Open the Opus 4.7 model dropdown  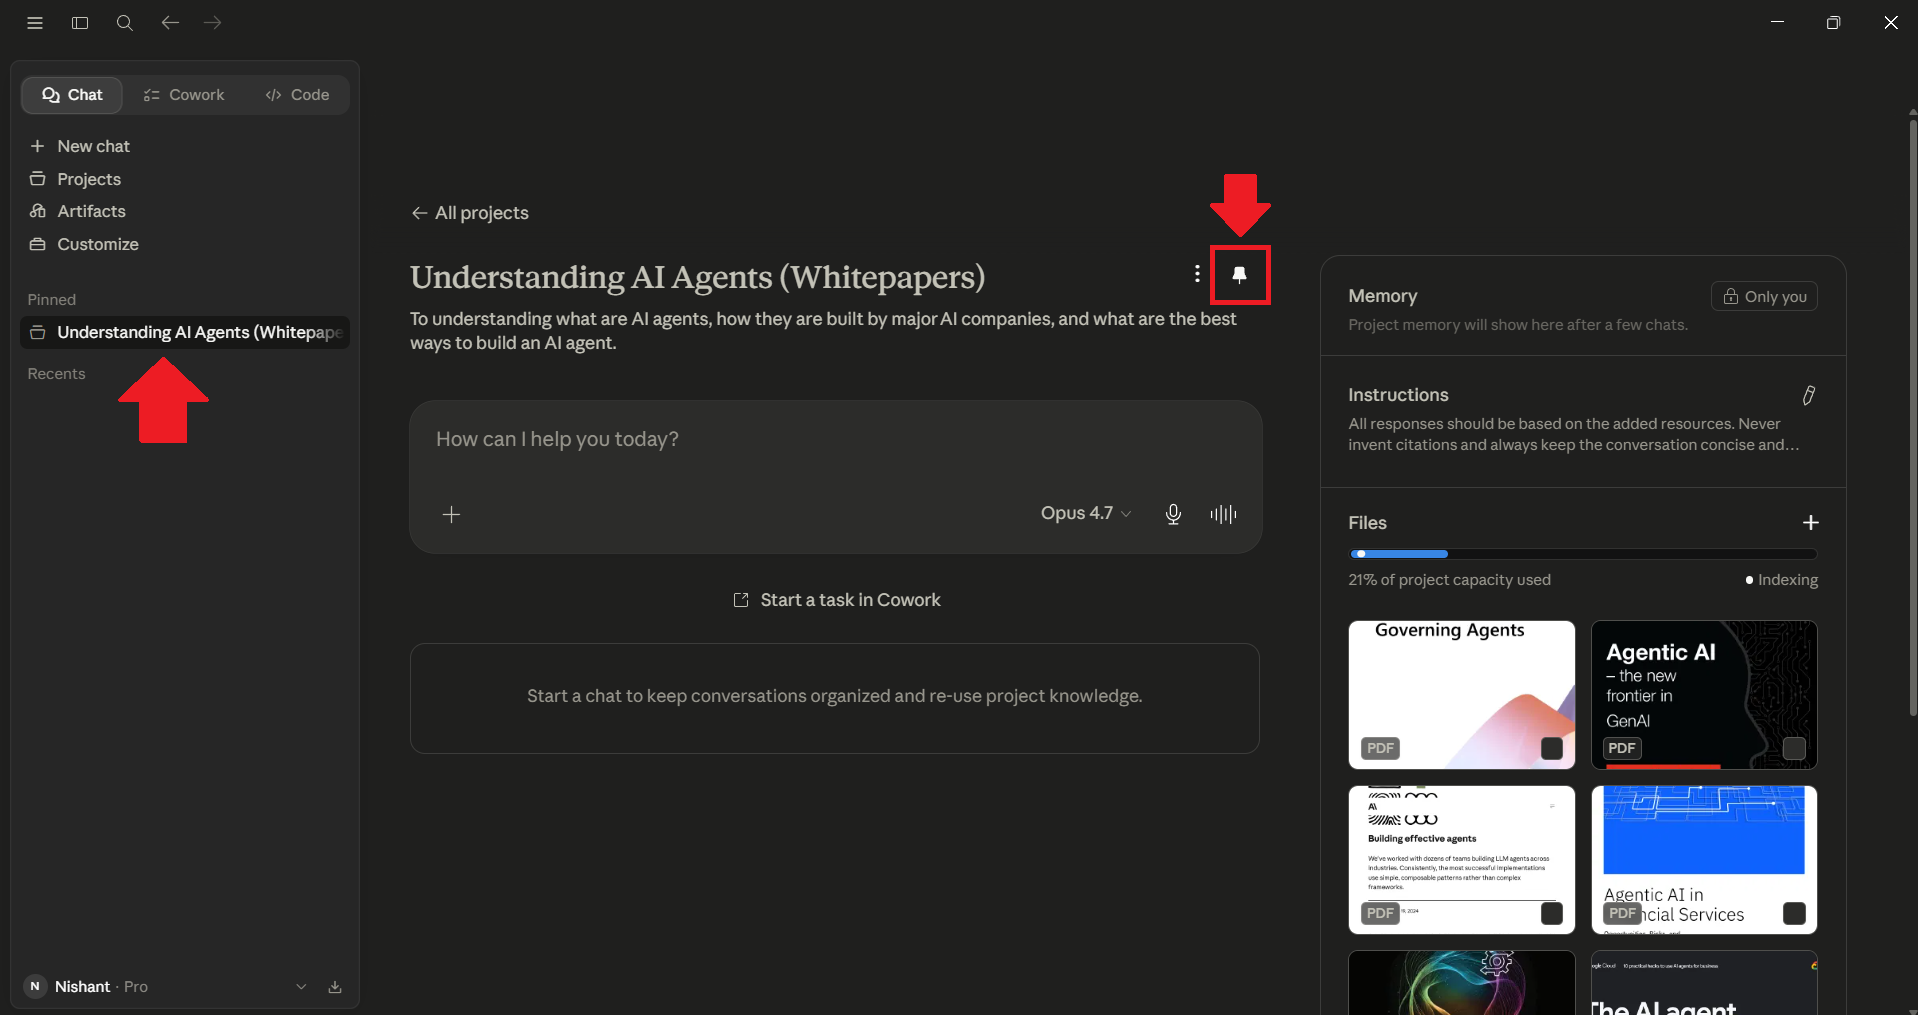coord(1086,513)
